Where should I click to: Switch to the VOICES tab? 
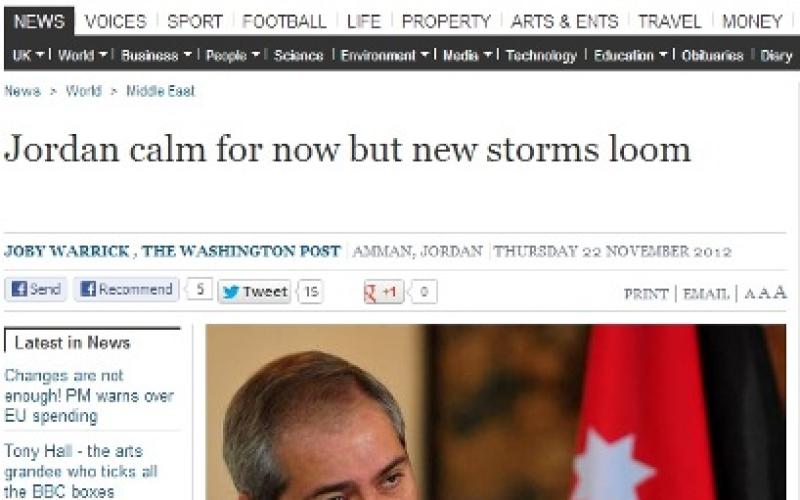click(115, 21)
